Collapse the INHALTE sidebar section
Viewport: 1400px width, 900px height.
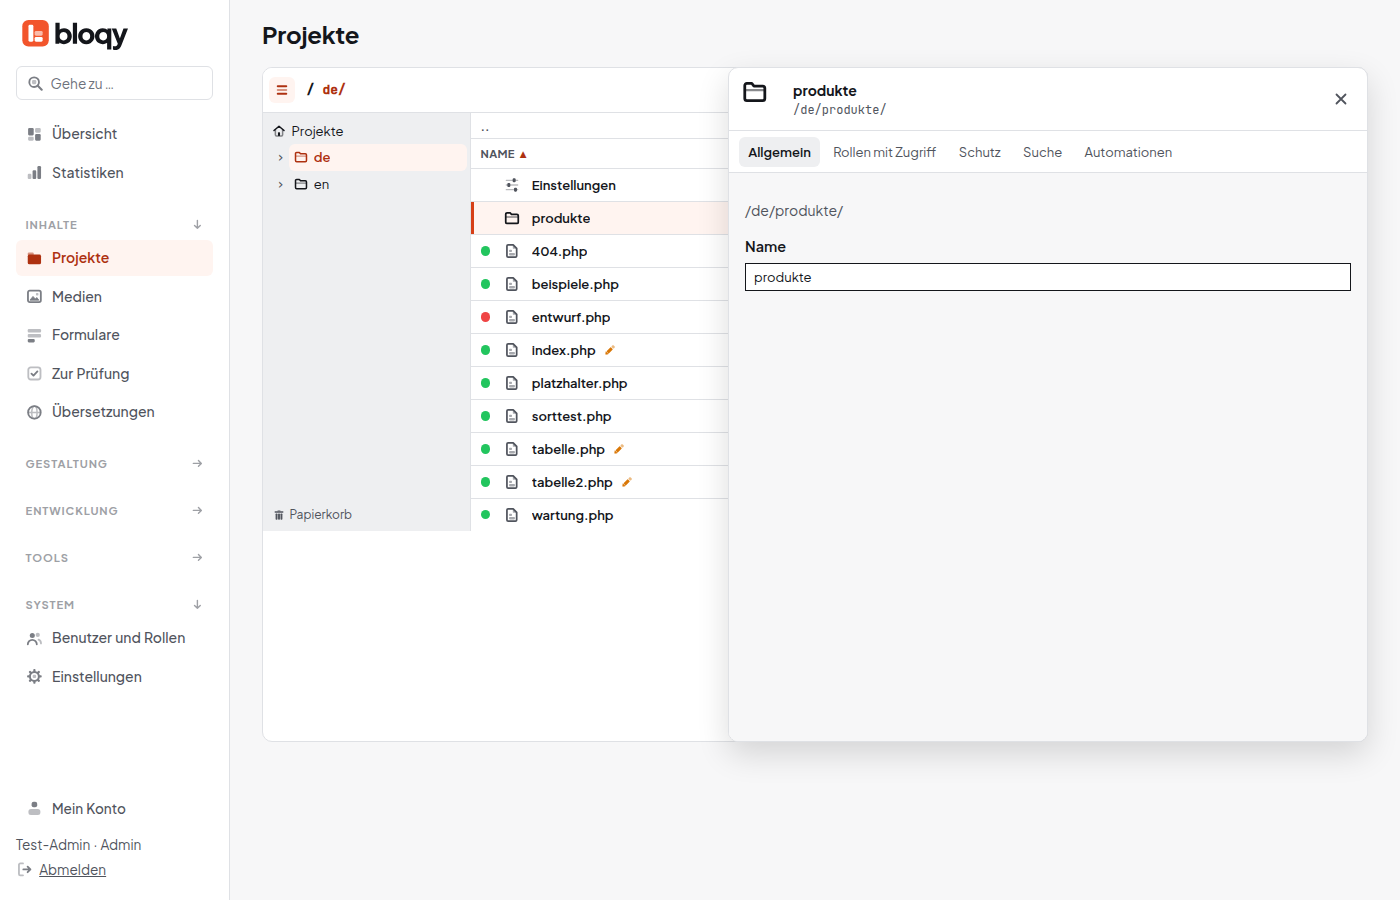point(198,225)
